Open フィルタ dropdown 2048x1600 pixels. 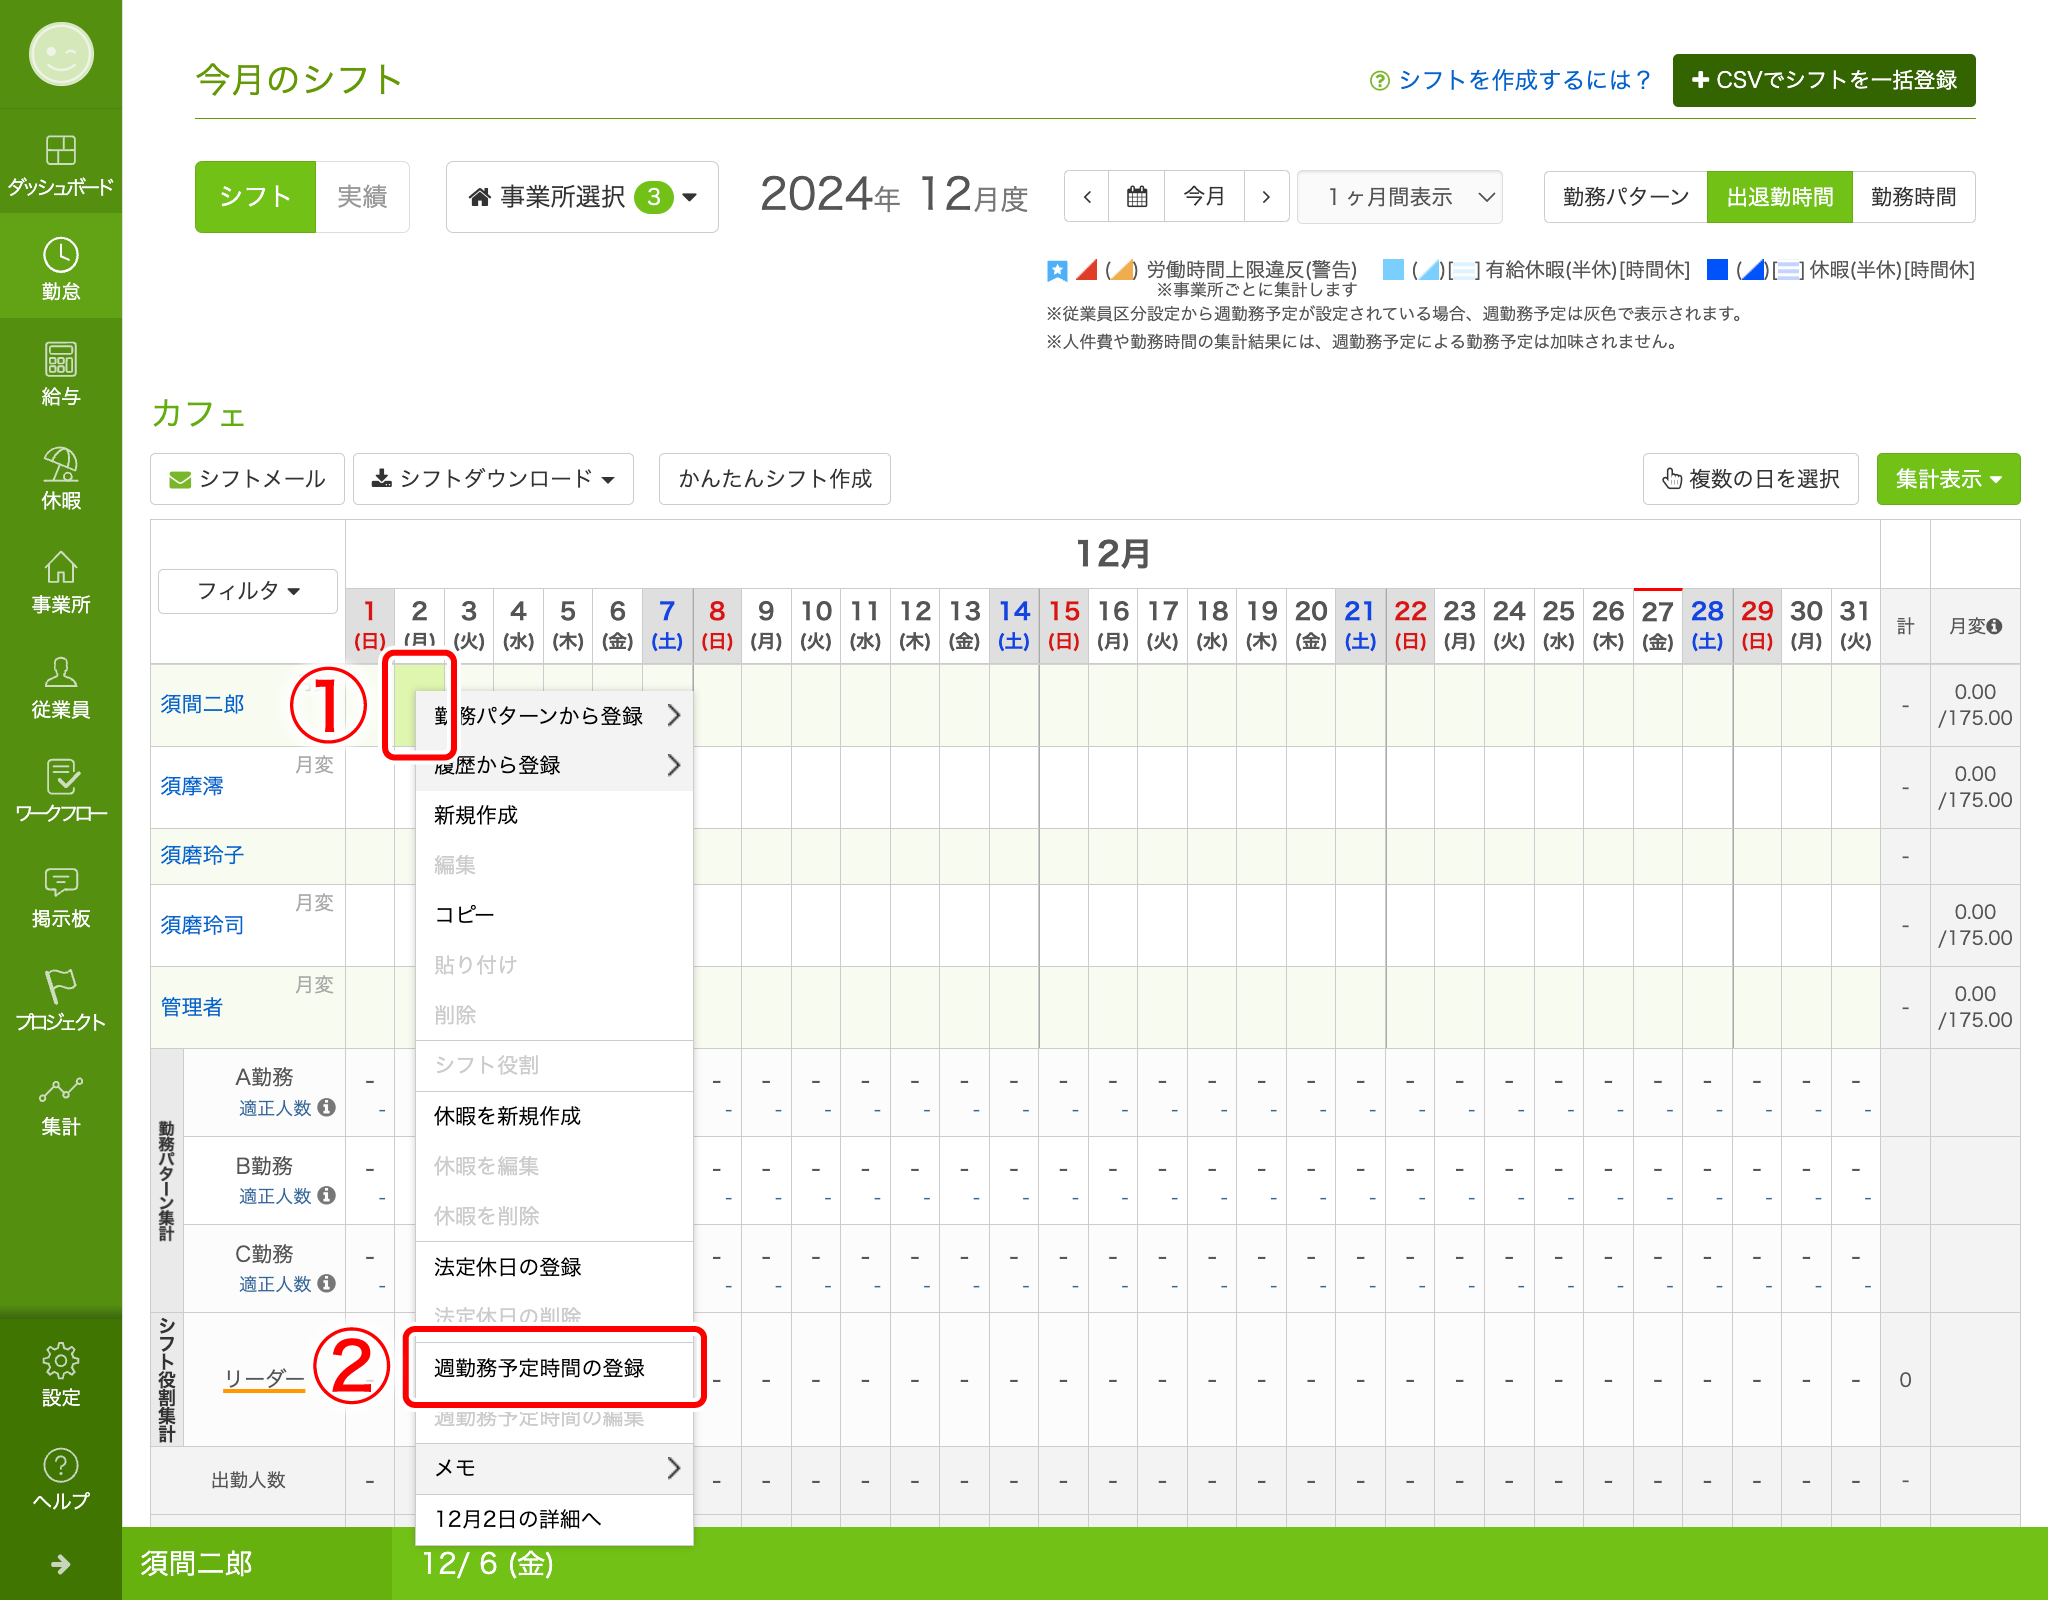[248, 591]
